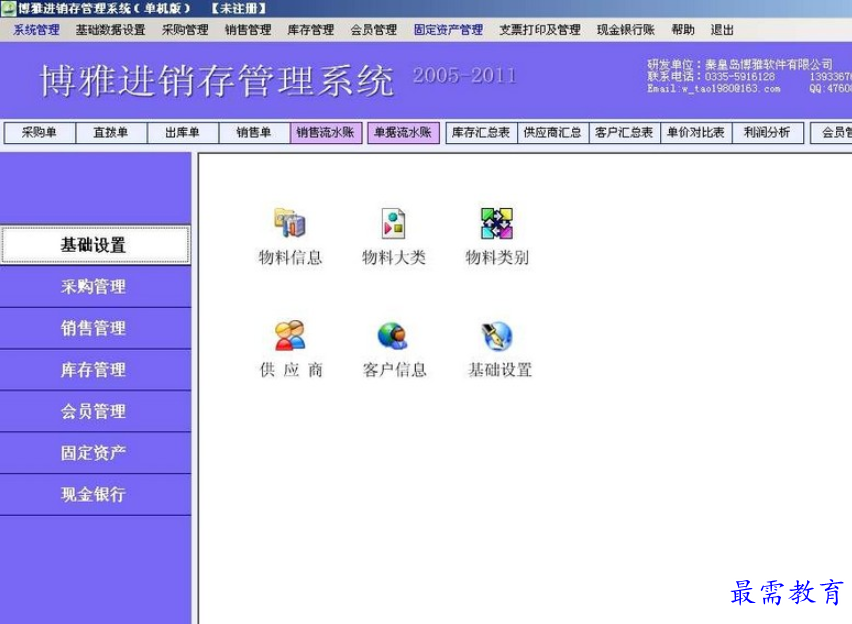The width and height of the screenshot is (852, 624).
Task: Click the 联系电话 0335-5916128 line
Action: [x=711, y=77]
